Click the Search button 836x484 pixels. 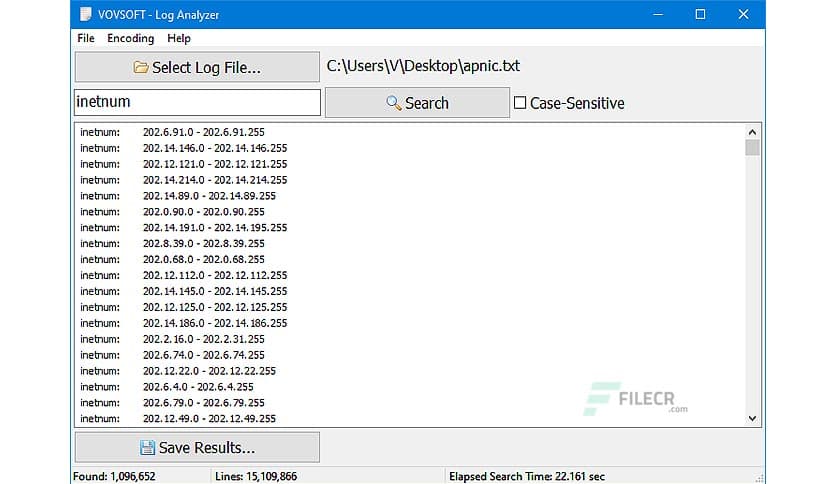click(417, 102)
